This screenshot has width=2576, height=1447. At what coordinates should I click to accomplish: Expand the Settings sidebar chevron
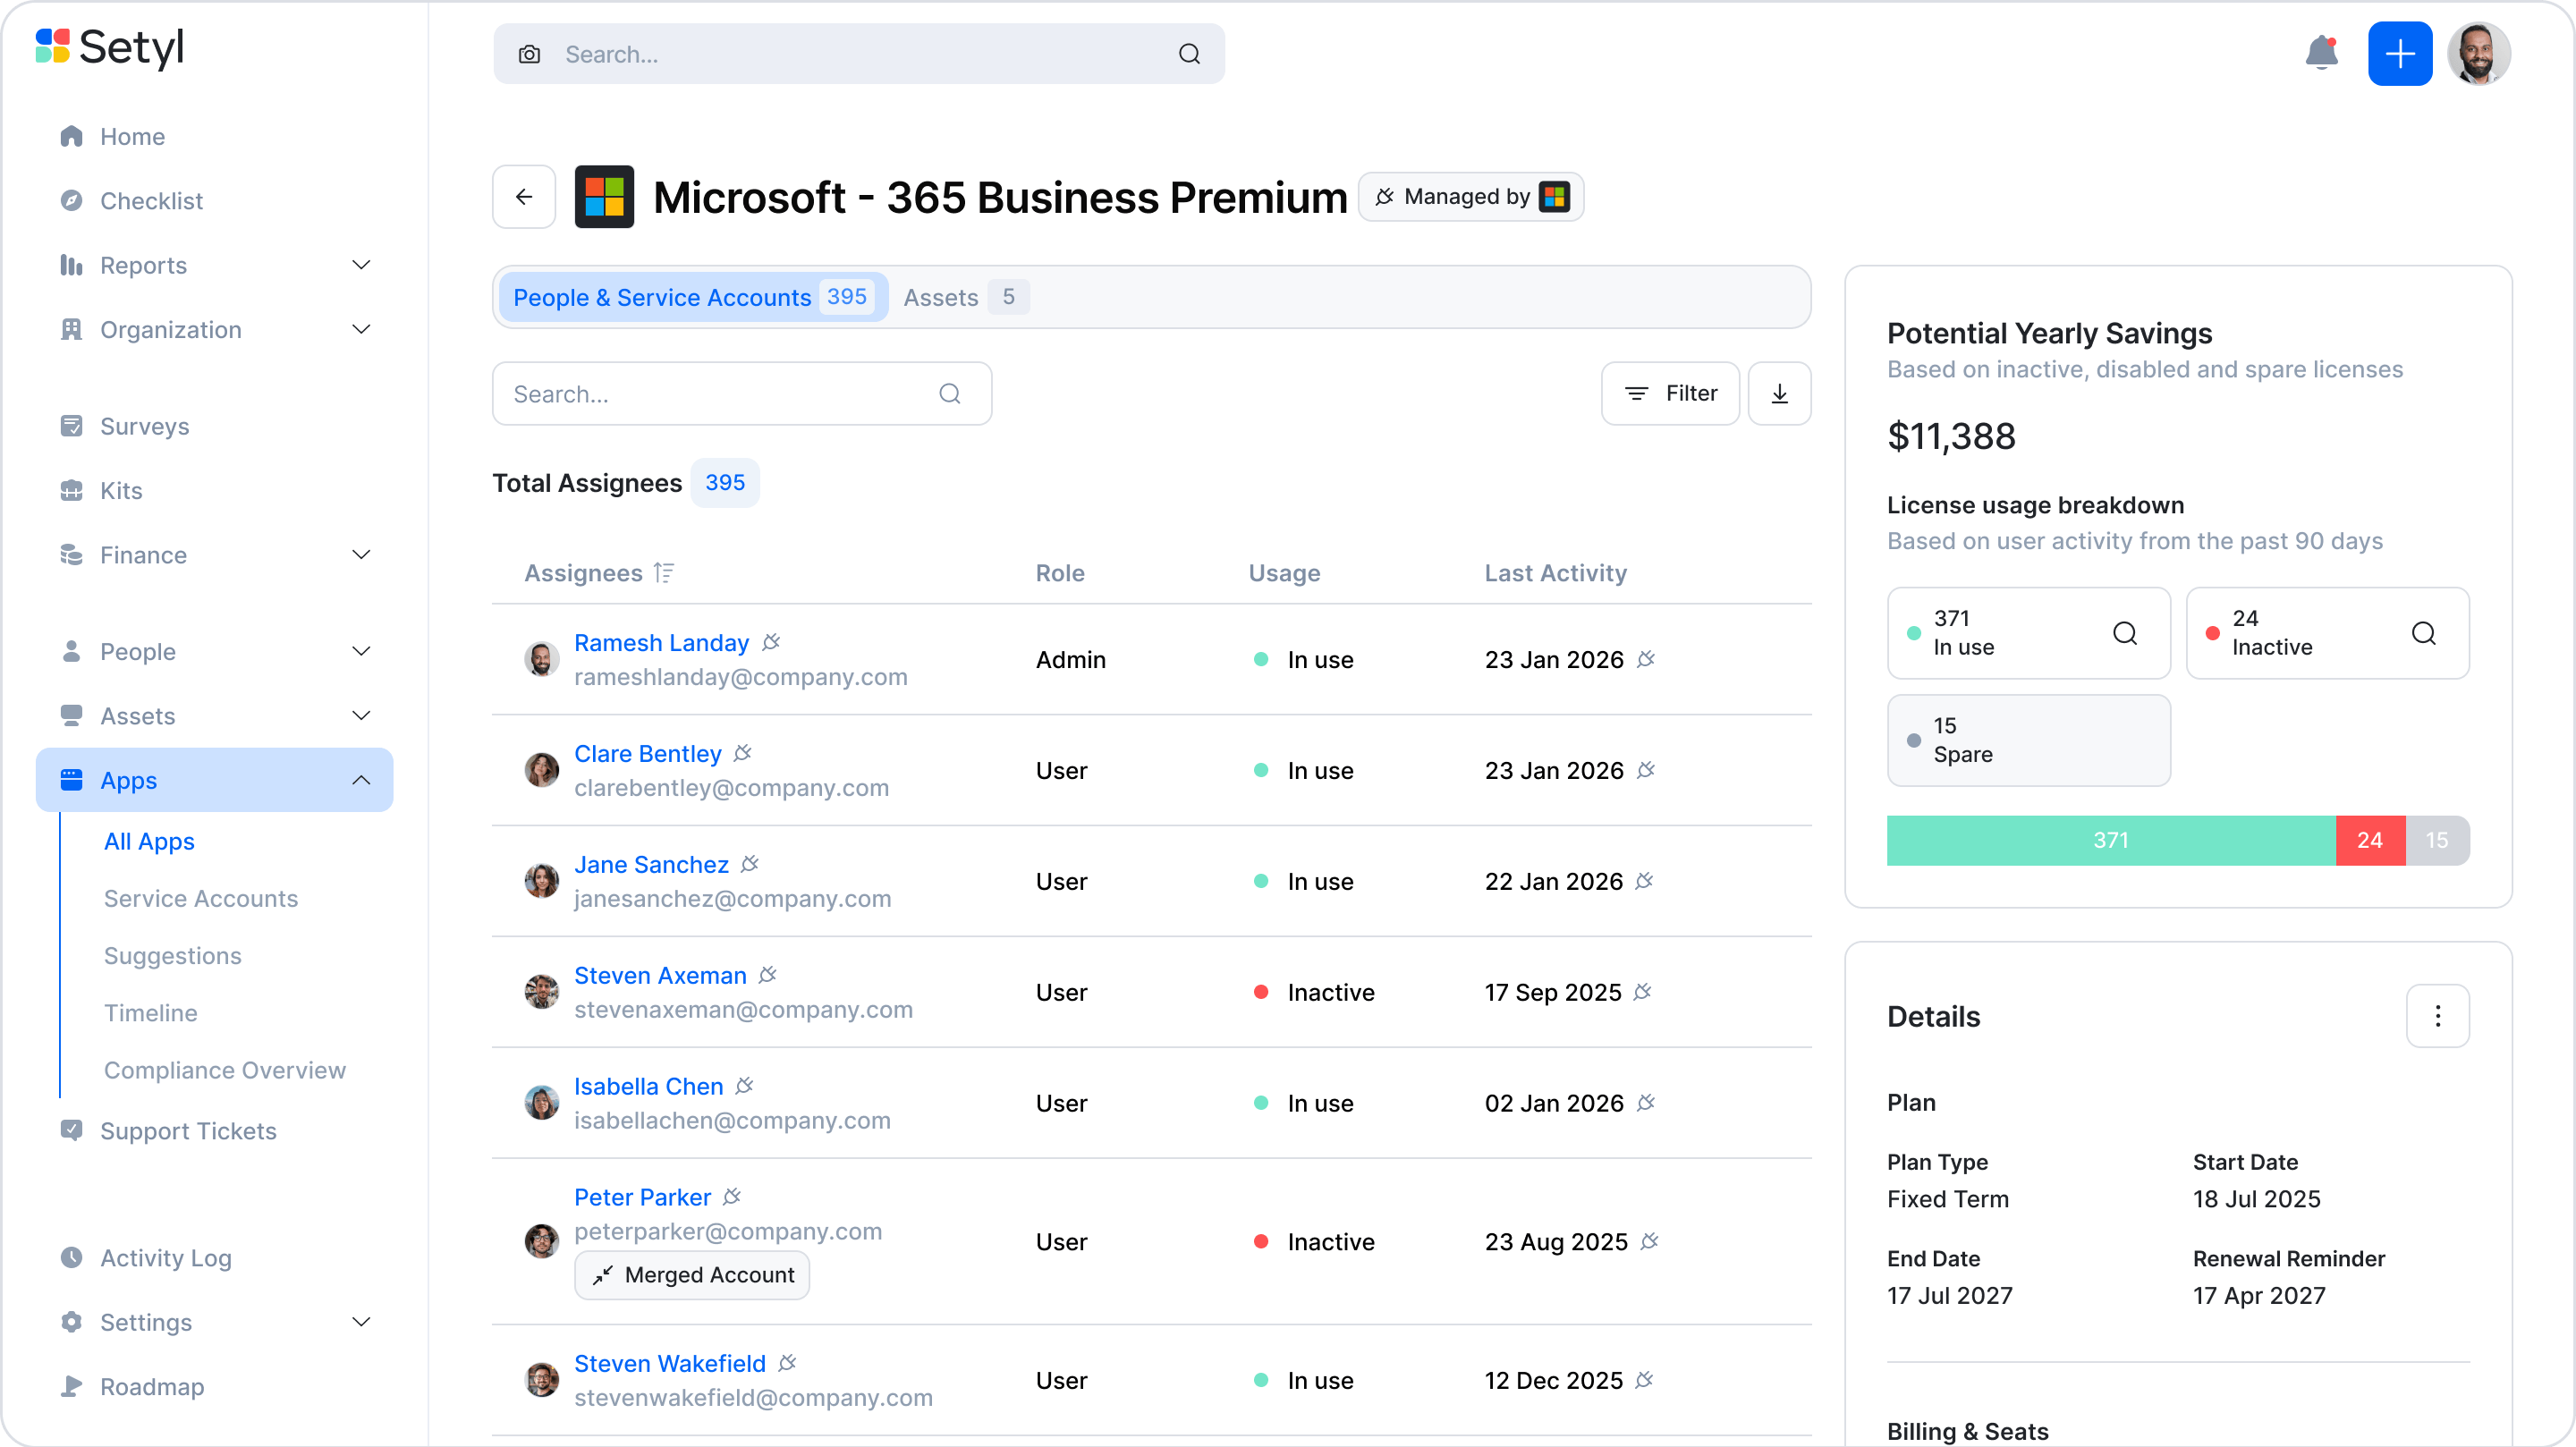pos(361,1322)
